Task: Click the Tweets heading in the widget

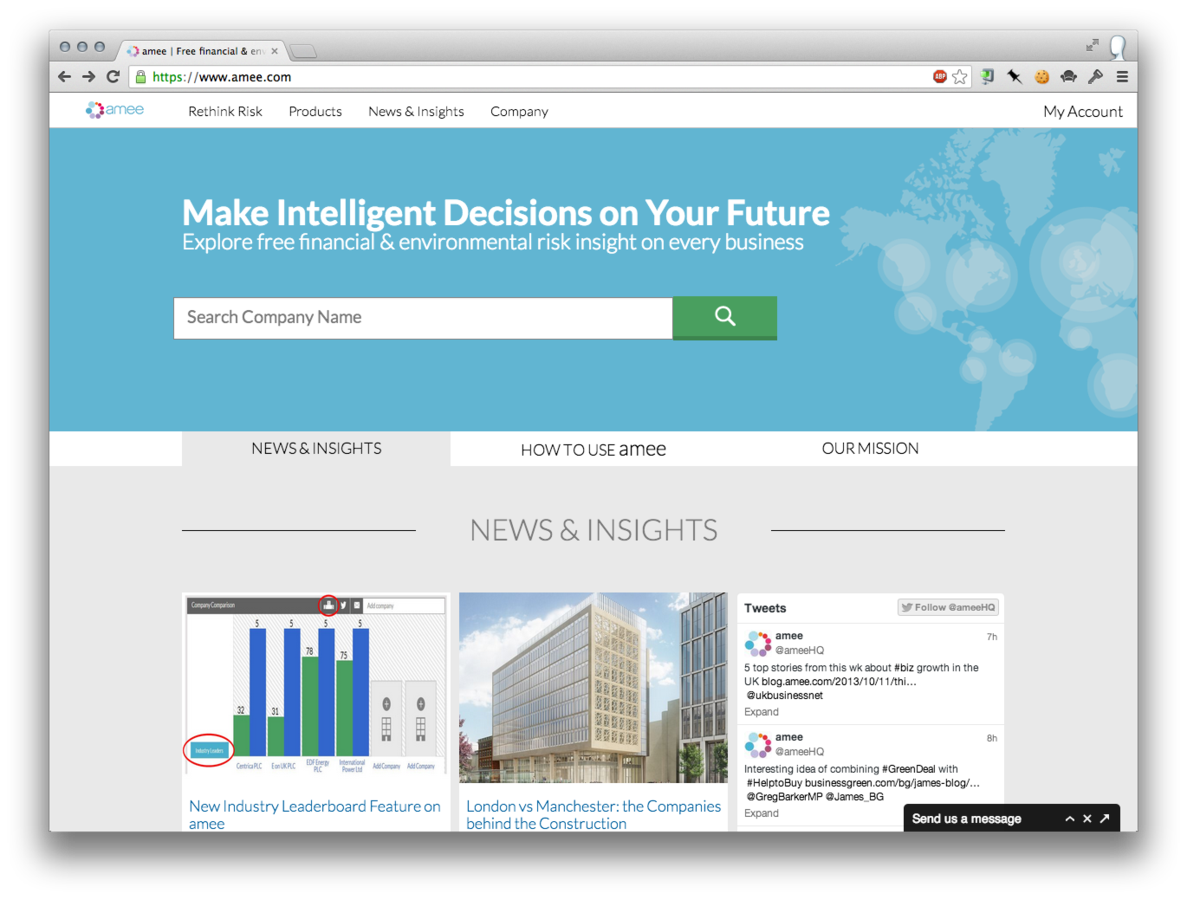Action: point(765,608)
